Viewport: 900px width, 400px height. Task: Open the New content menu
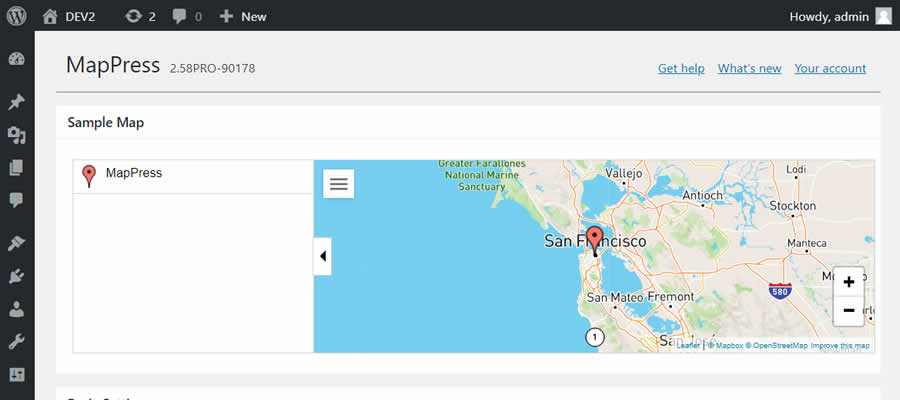coord(243,17)
